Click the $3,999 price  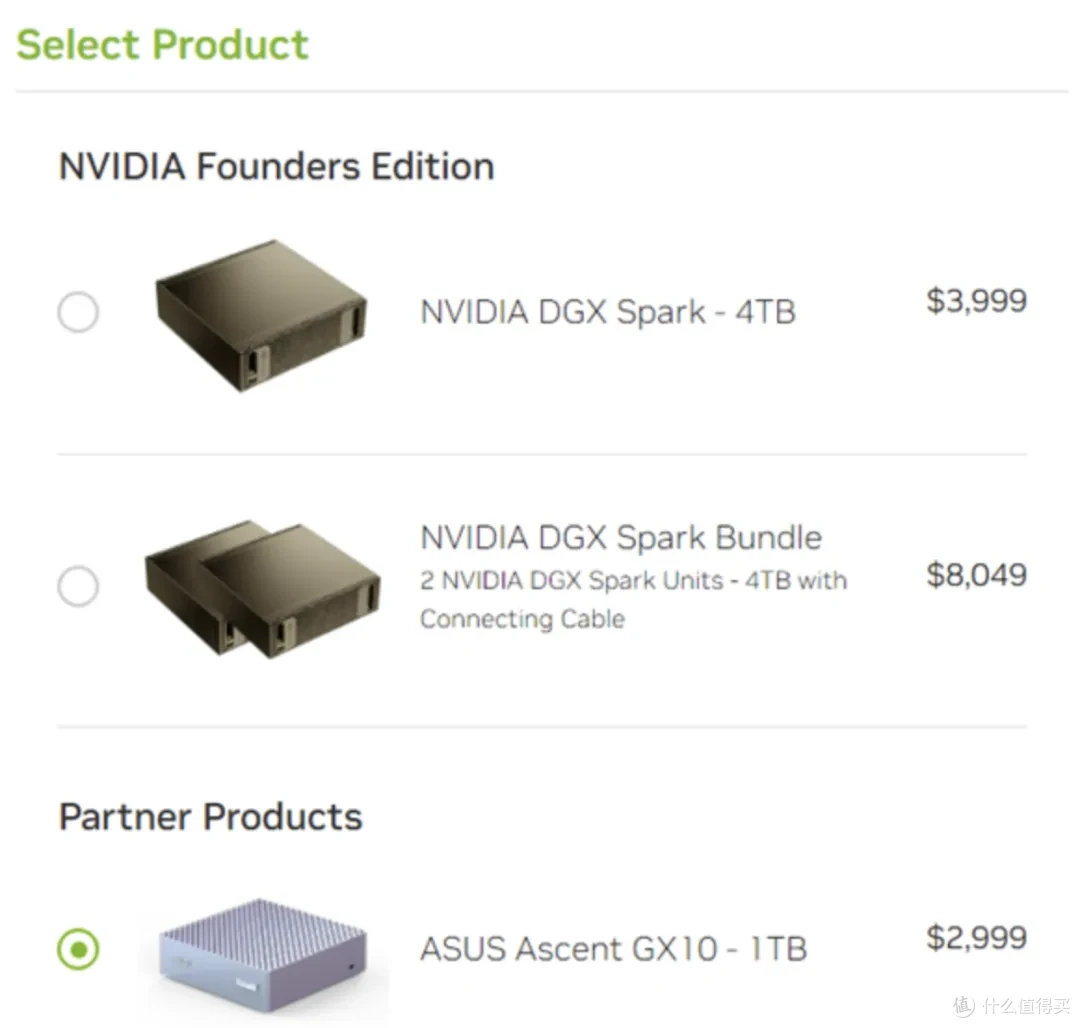point(976,301)
